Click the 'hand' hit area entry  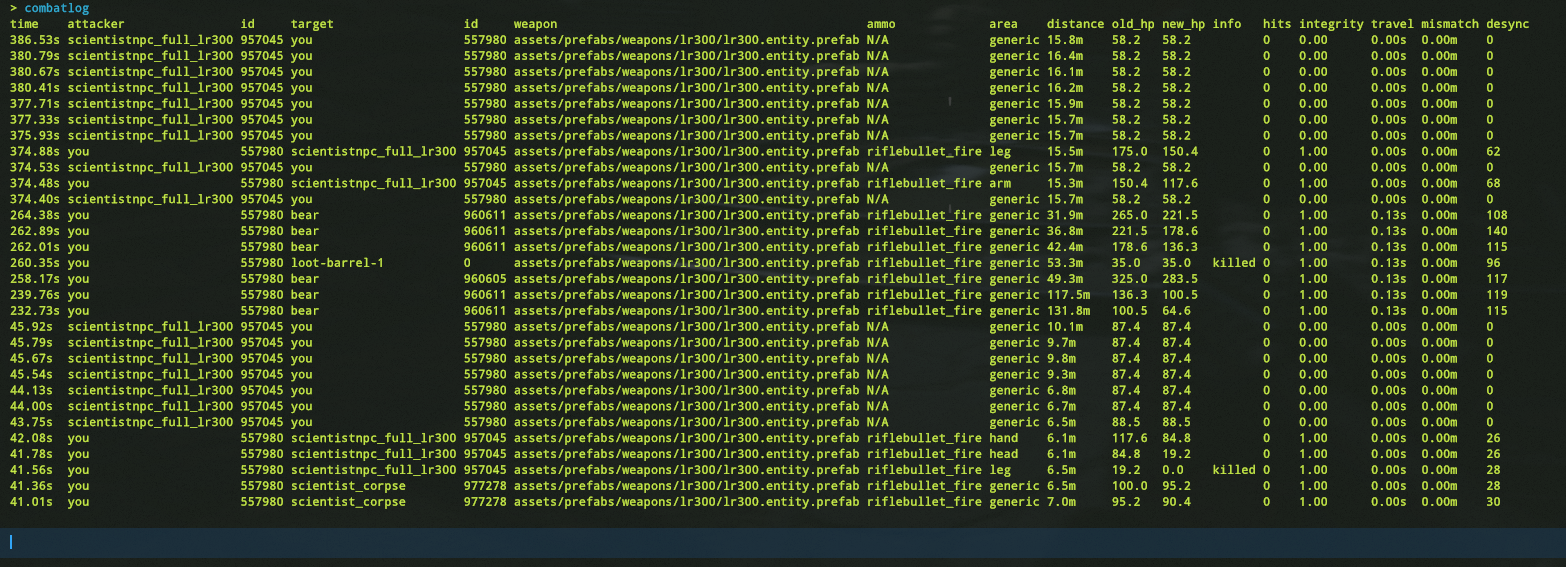click(x=1003, y=438)
